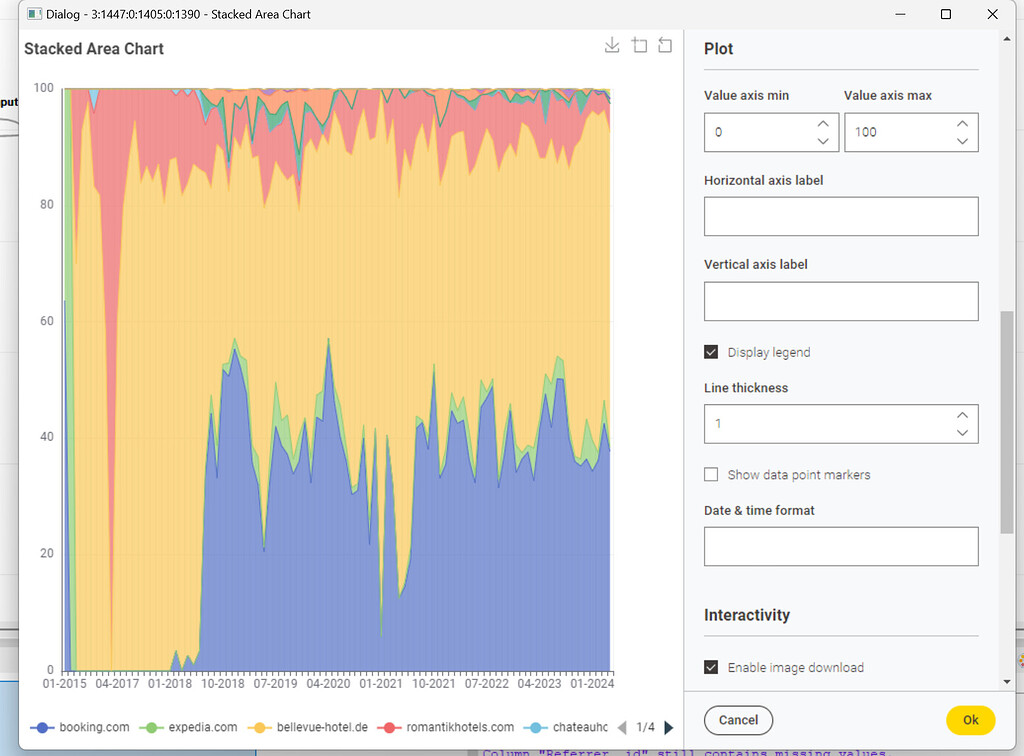Screen dimensions: 1024x756
Task: Click the Ok button
Action: tap(970, 720)
